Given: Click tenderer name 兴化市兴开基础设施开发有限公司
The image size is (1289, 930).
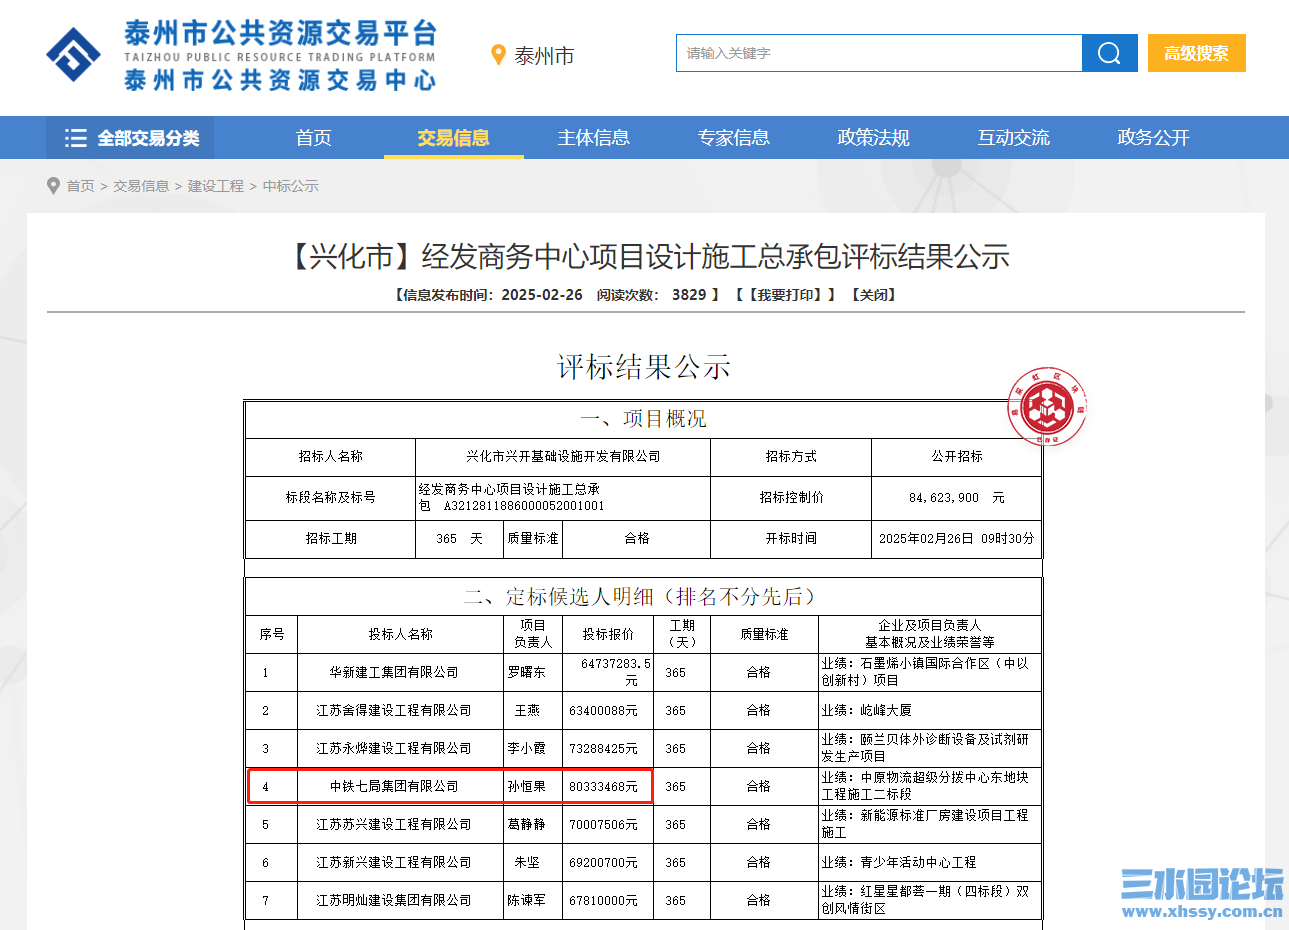Looking at the screenshot, I should click(x=563, y=456).
